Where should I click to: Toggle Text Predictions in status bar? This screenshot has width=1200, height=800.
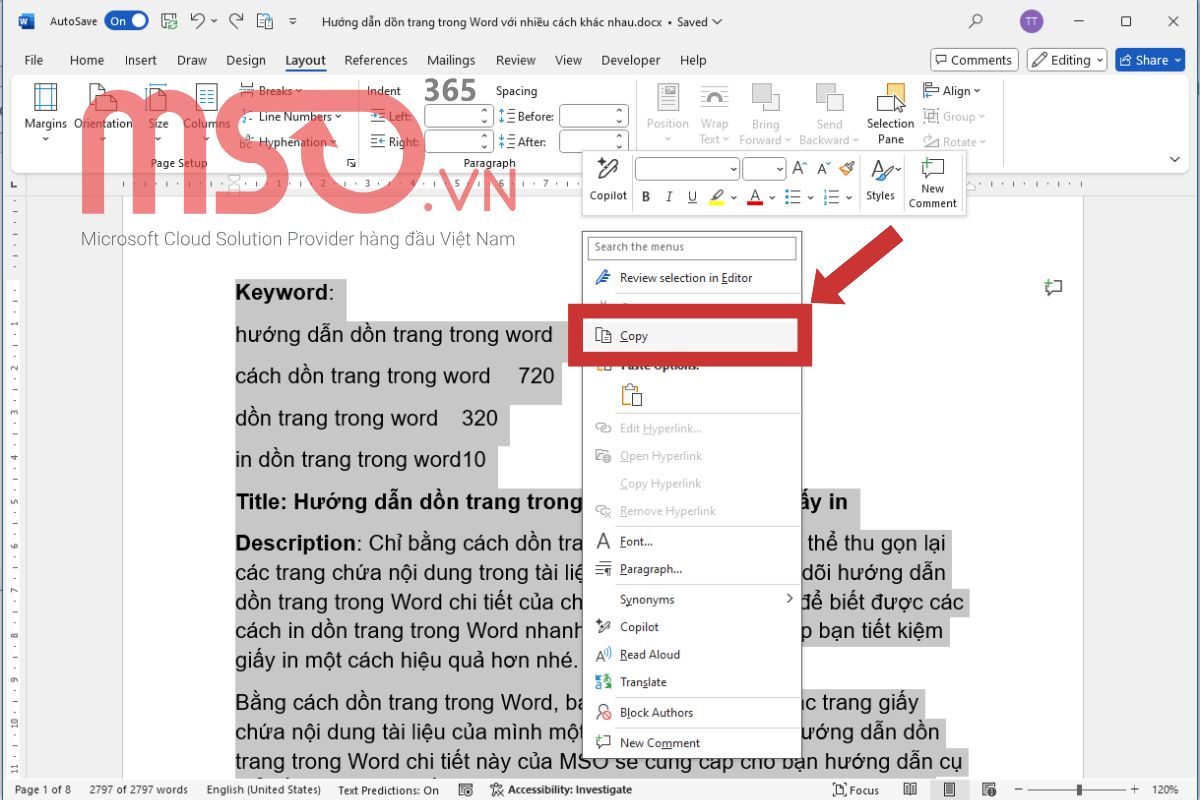click(388, 790)
